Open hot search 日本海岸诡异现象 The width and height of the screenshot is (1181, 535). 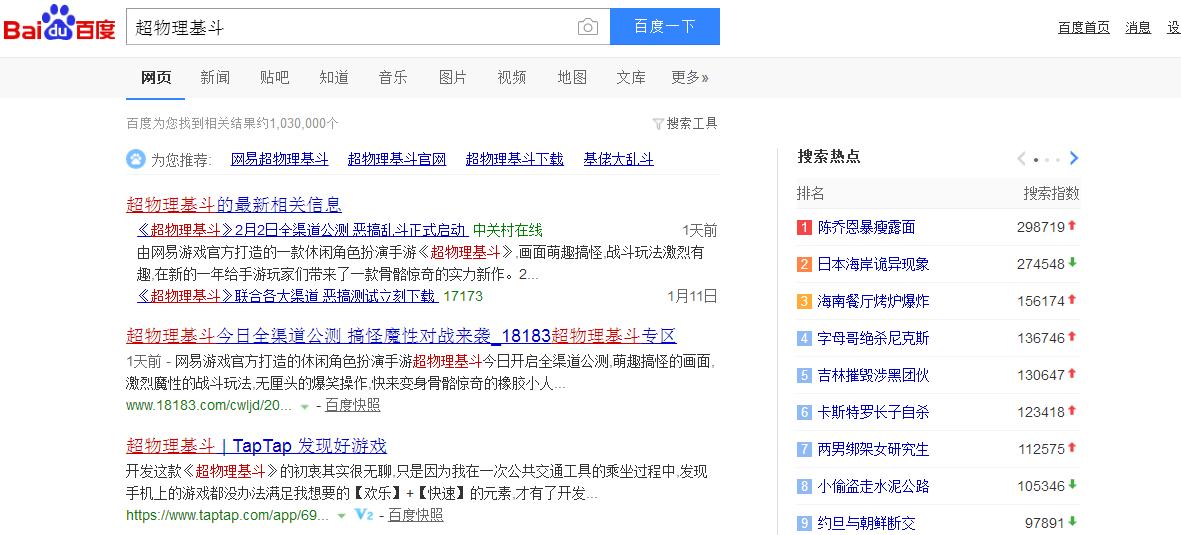[873, 264]
